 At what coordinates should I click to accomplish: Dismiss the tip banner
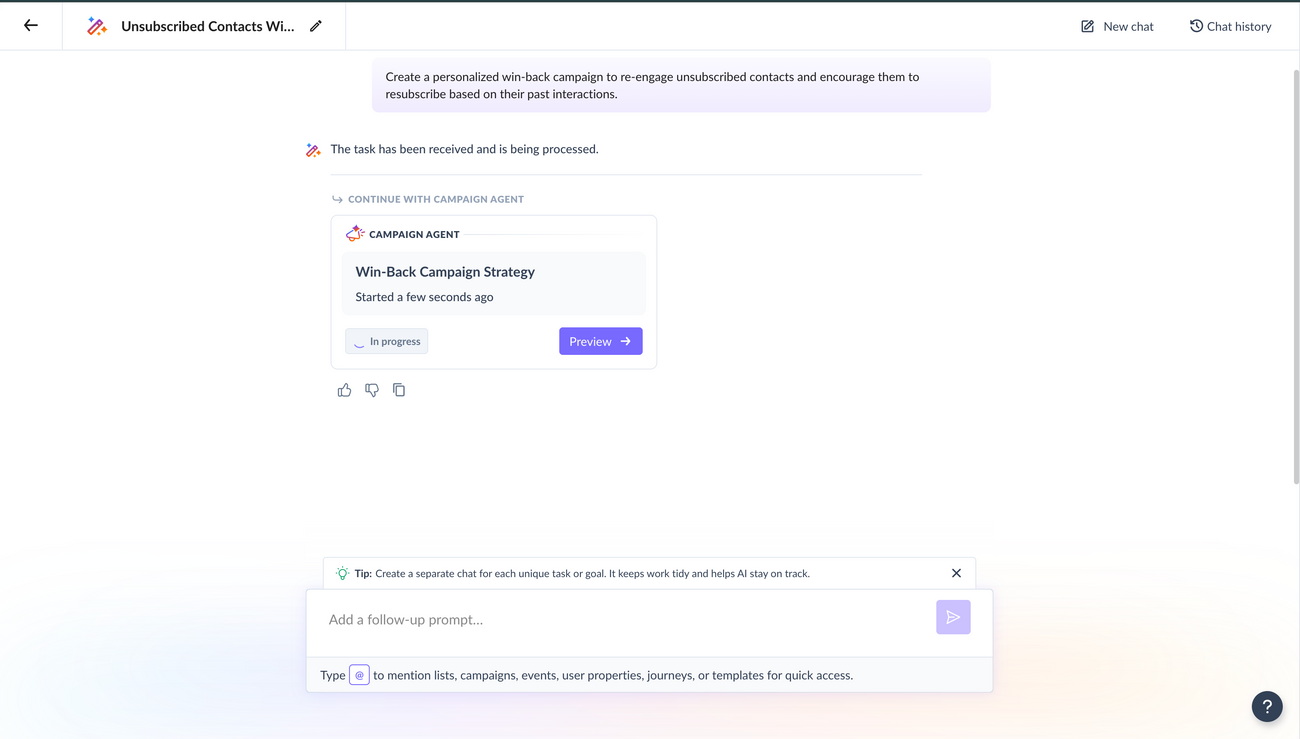[x=956, y=573]
